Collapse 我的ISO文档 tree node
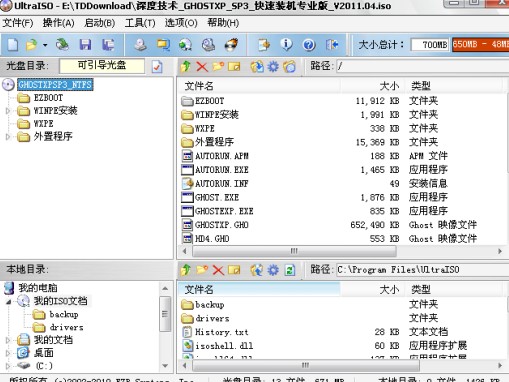 point(9,301)
